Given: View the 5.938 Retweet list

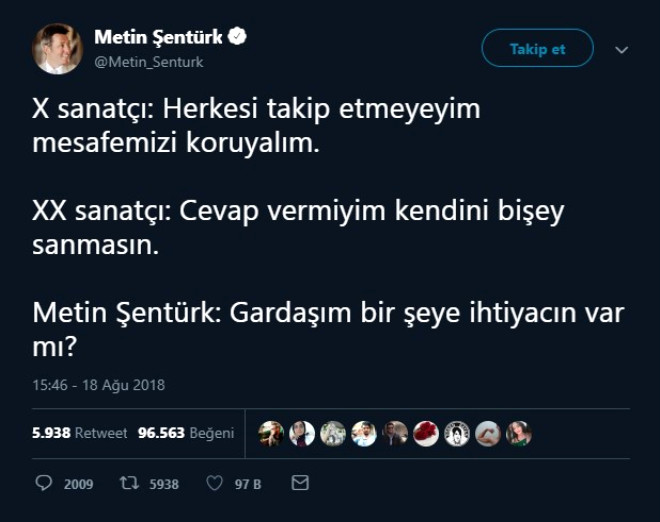Looking at the screenshot, I should (x=80, y=433).
